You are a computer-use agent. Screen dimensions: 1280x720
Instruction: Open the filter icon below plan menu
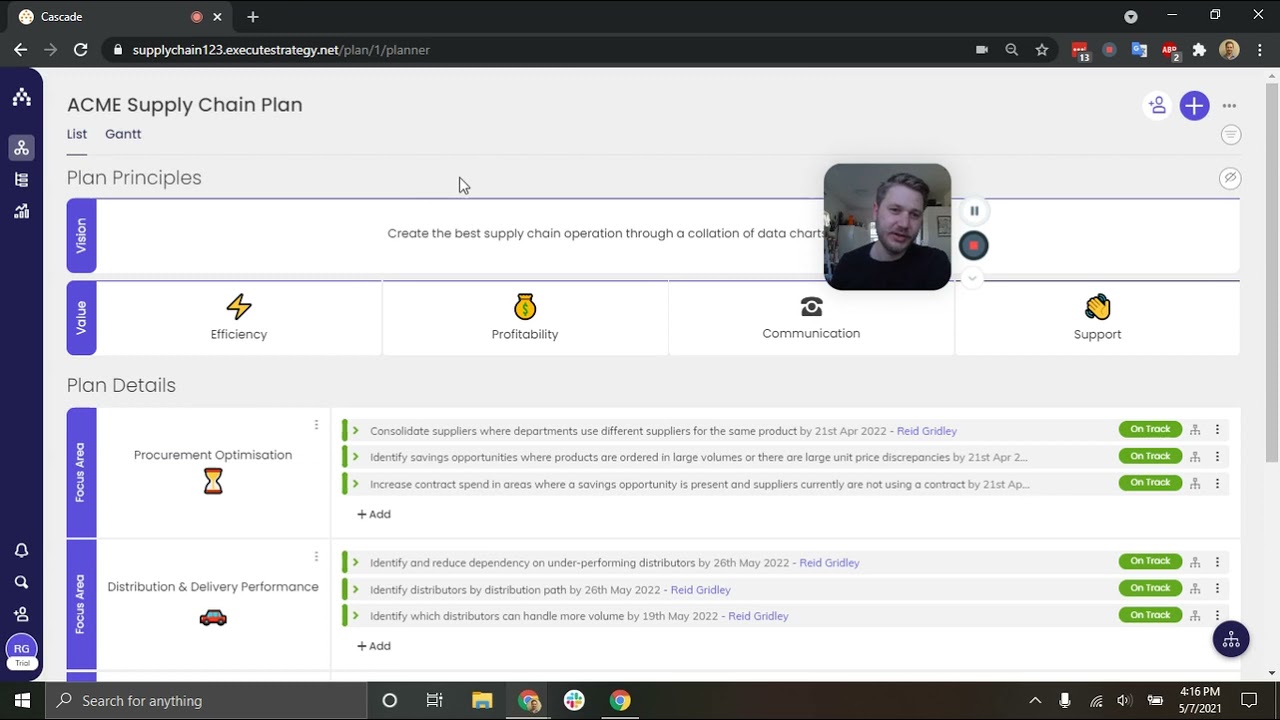(1231, 134)
